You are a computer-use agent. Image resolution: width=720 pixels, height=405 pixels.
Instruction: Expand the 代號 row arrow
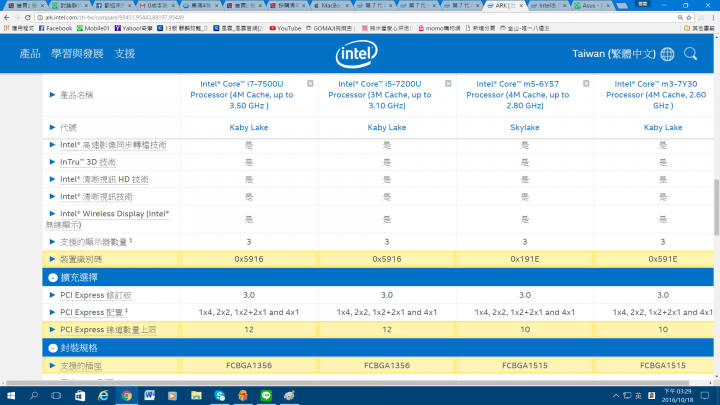coord(52,127)
